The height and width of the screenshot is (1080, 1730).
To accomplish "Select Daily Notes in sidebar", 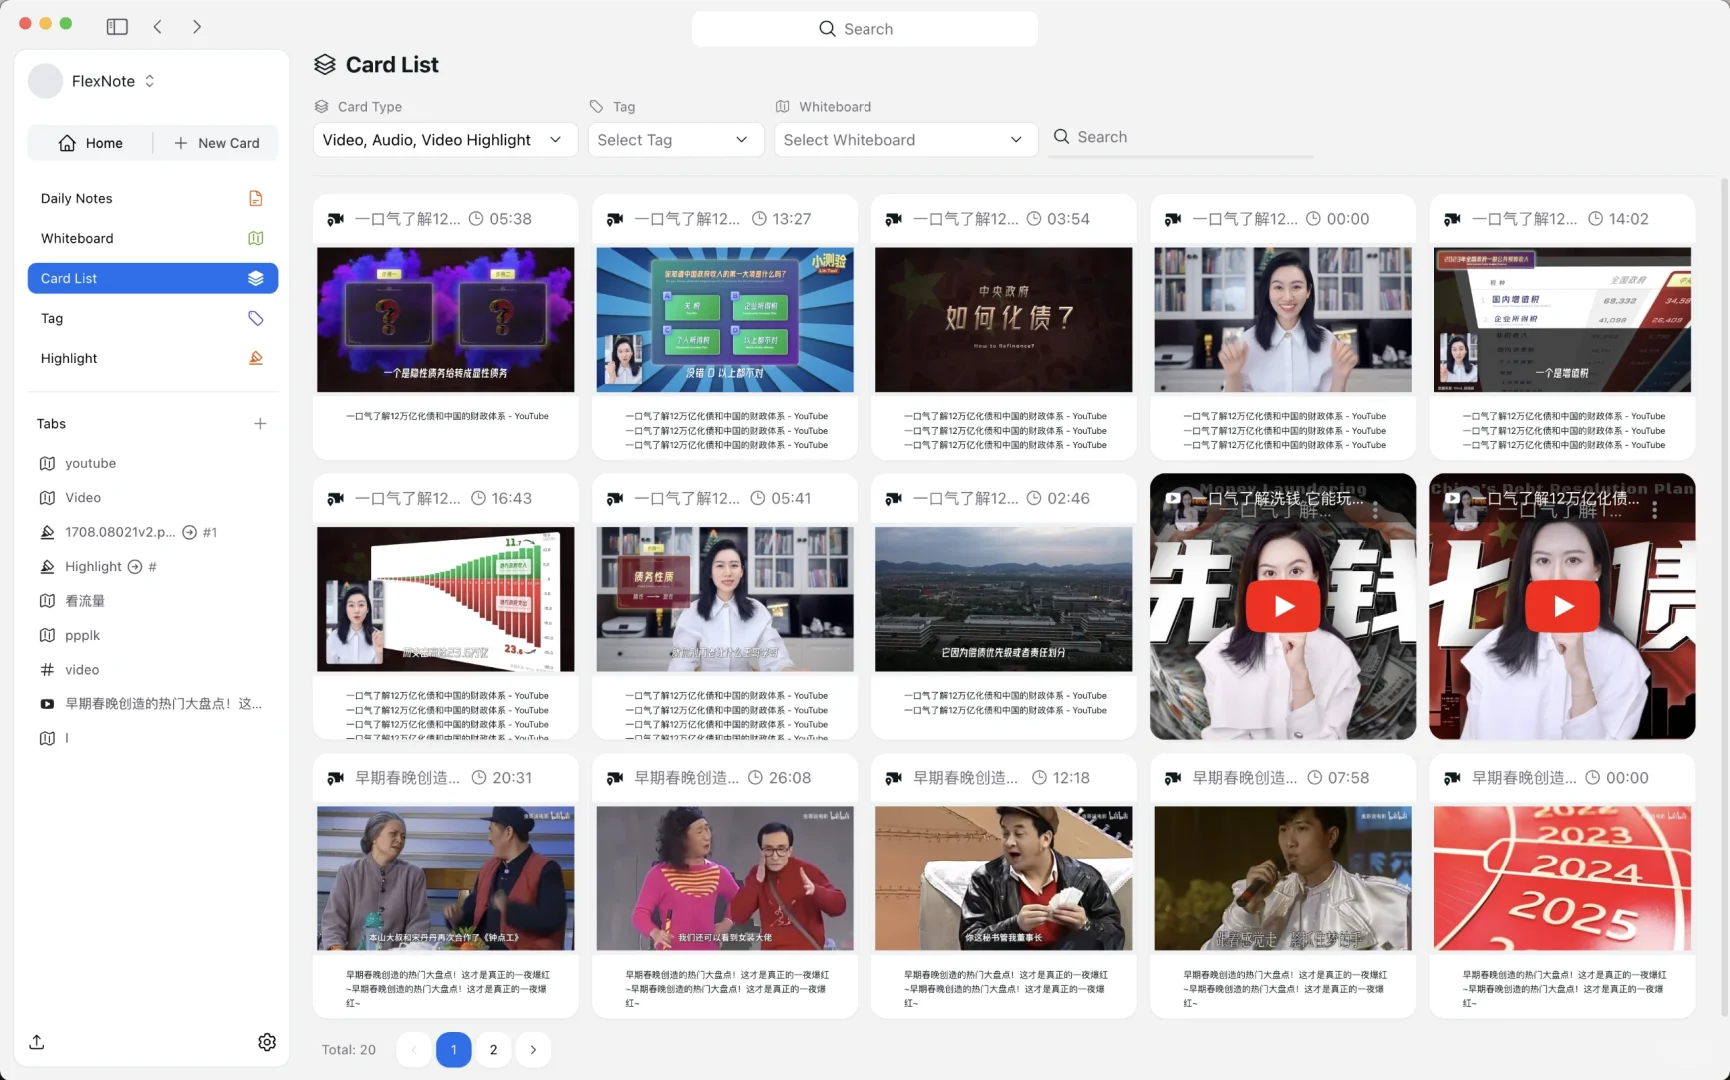I will tap(153, 198).
